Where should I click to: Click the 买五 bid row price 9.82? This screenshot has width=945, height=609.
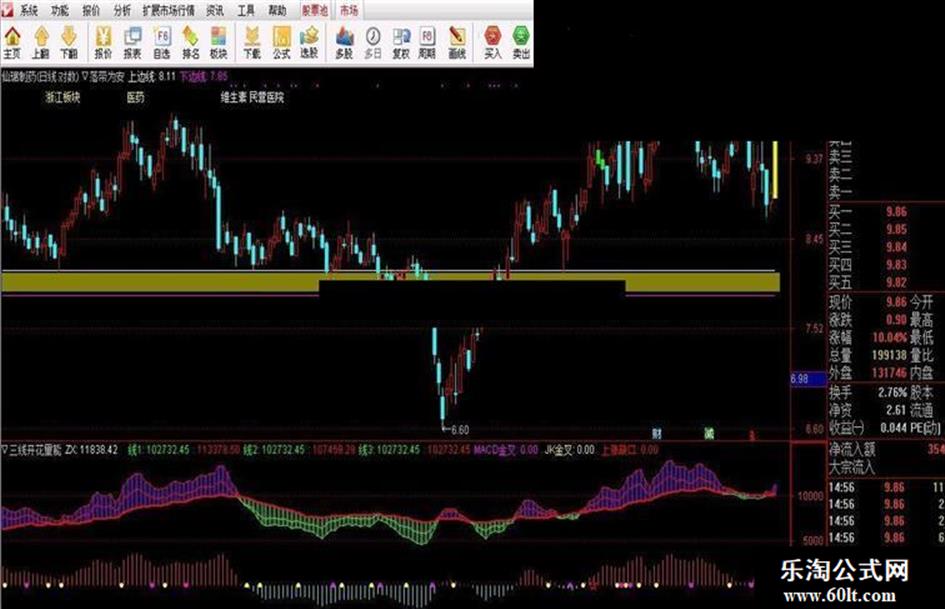896,282
